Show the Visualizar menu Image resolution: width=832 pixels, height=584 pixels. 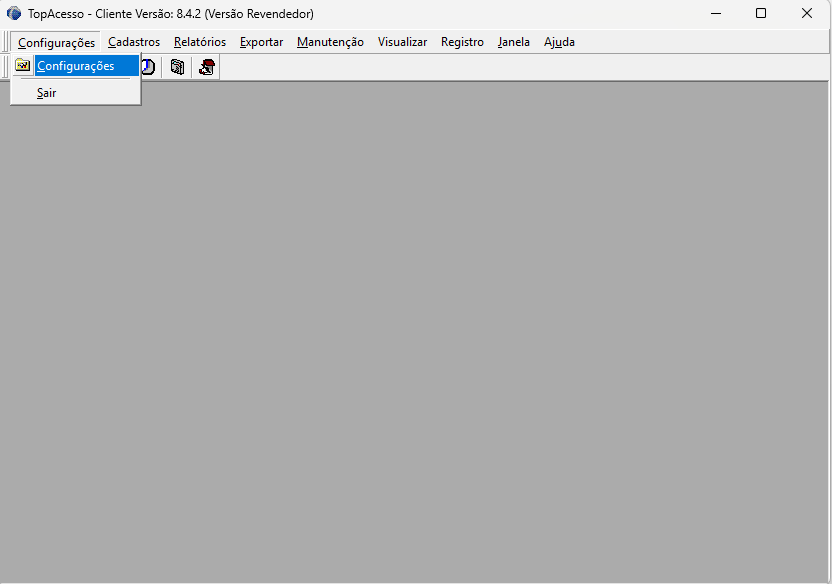point(402,42)
